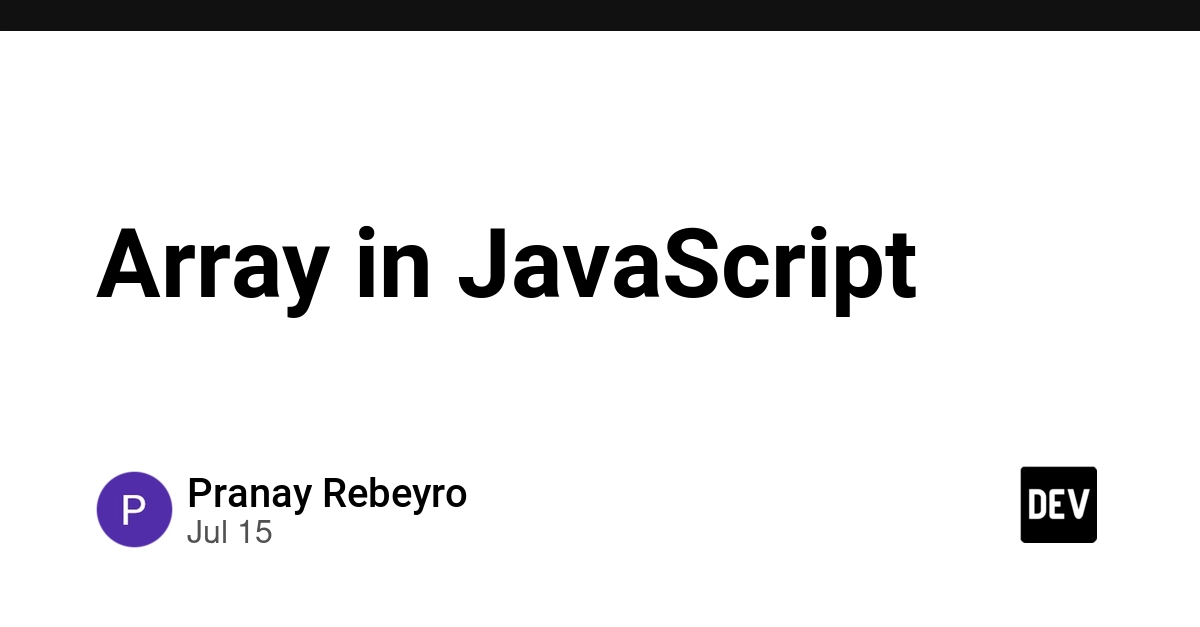This screenshot has height=627, width=1200.
Task: Select the letter V in DEV logo
Action: click(1078, 505)
